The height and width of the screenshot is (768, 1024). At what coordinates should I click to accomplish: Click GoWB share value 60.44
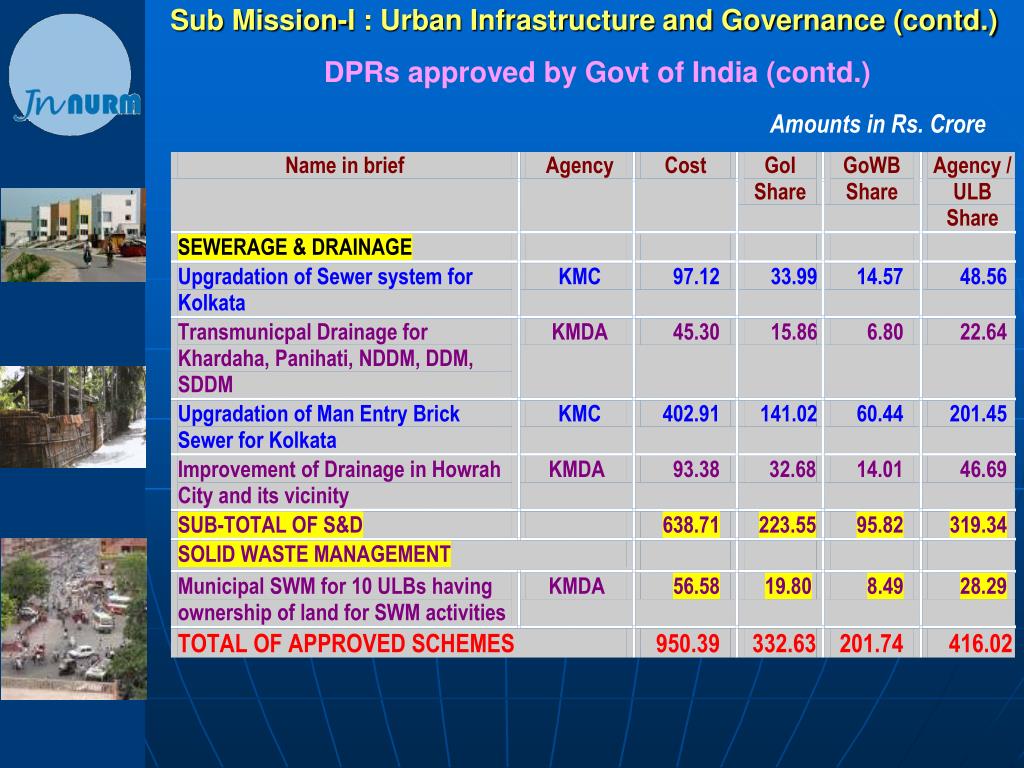[880, 414]
